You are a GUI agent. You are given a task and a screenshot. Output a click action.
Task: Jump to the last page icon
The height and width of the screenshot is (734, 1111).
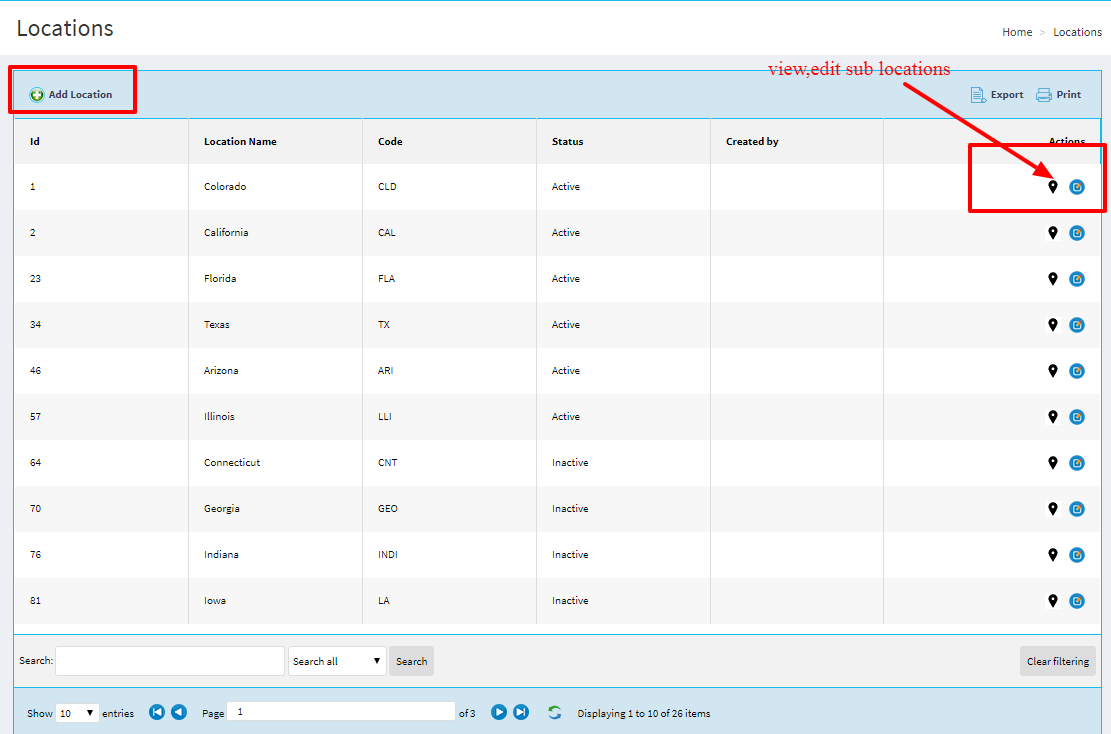pyautogui.click(x=521, y=712)
